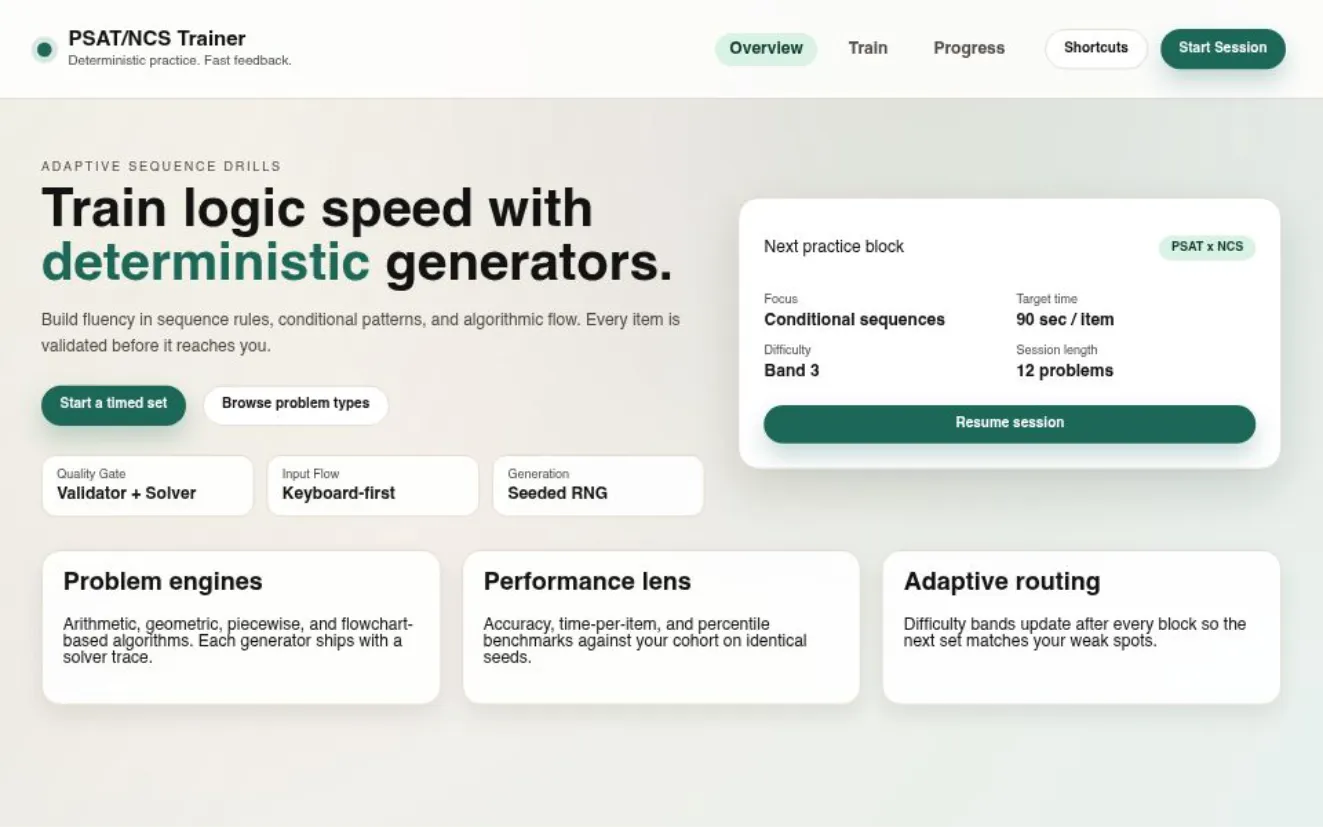Viewport: 1323px width, 828px height.
Task: Click the PSAT x NCS badge
Action: coord(1207,247)
